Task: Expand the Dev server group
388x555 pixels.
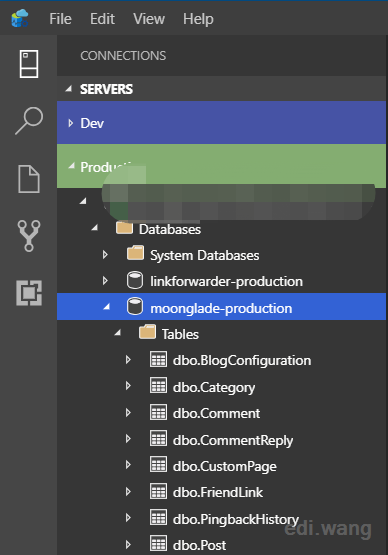Action: tap(70, 123)
